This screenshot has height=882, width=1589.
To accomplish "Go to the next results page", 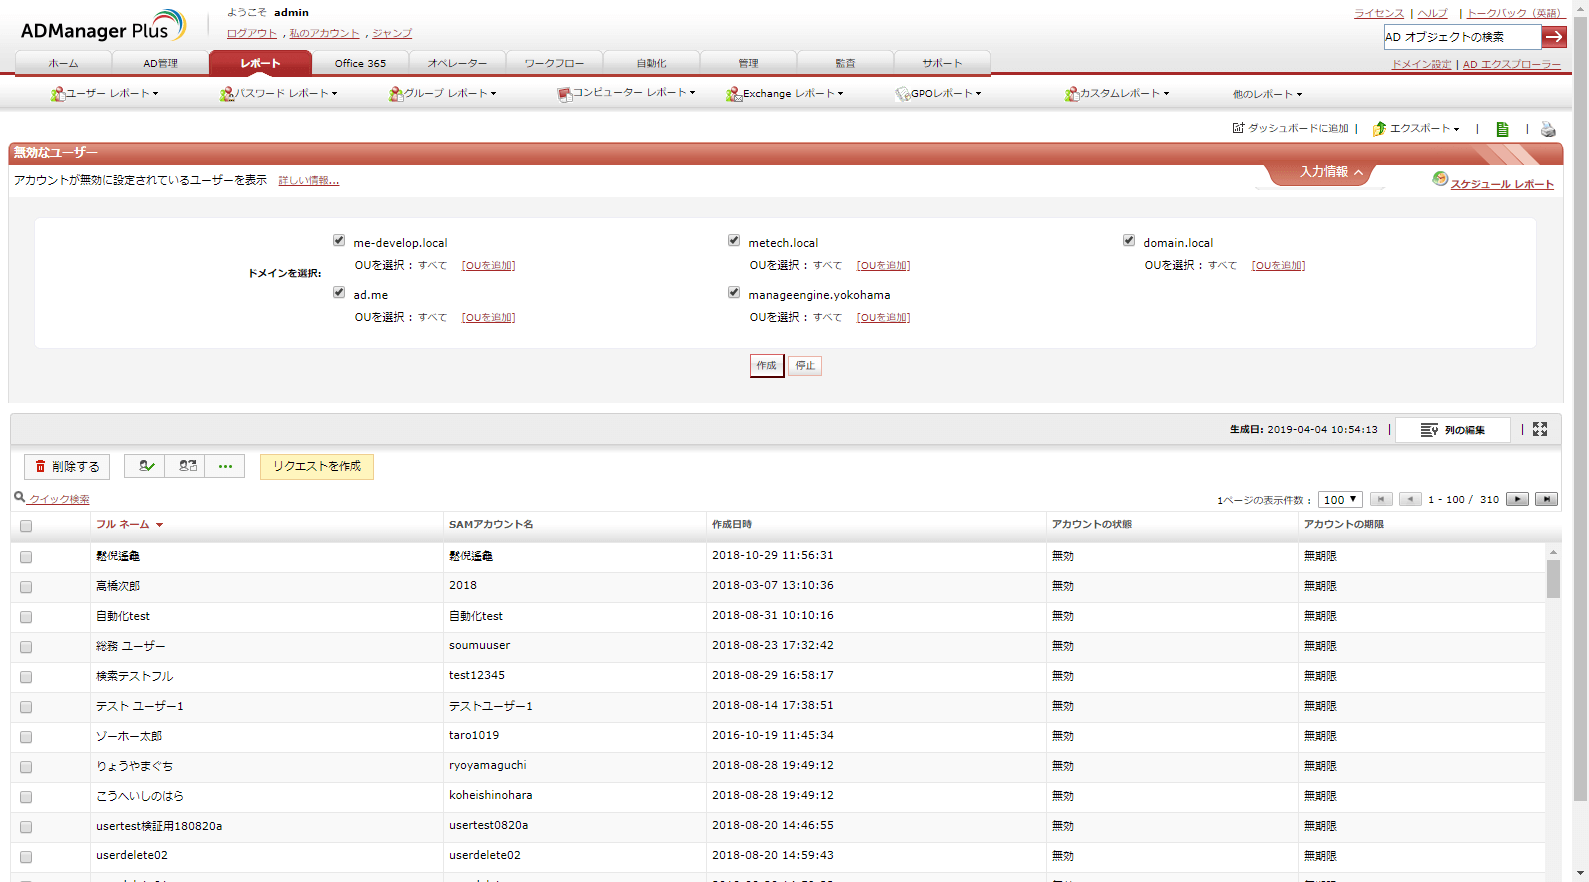I will tap(1517, 499).
